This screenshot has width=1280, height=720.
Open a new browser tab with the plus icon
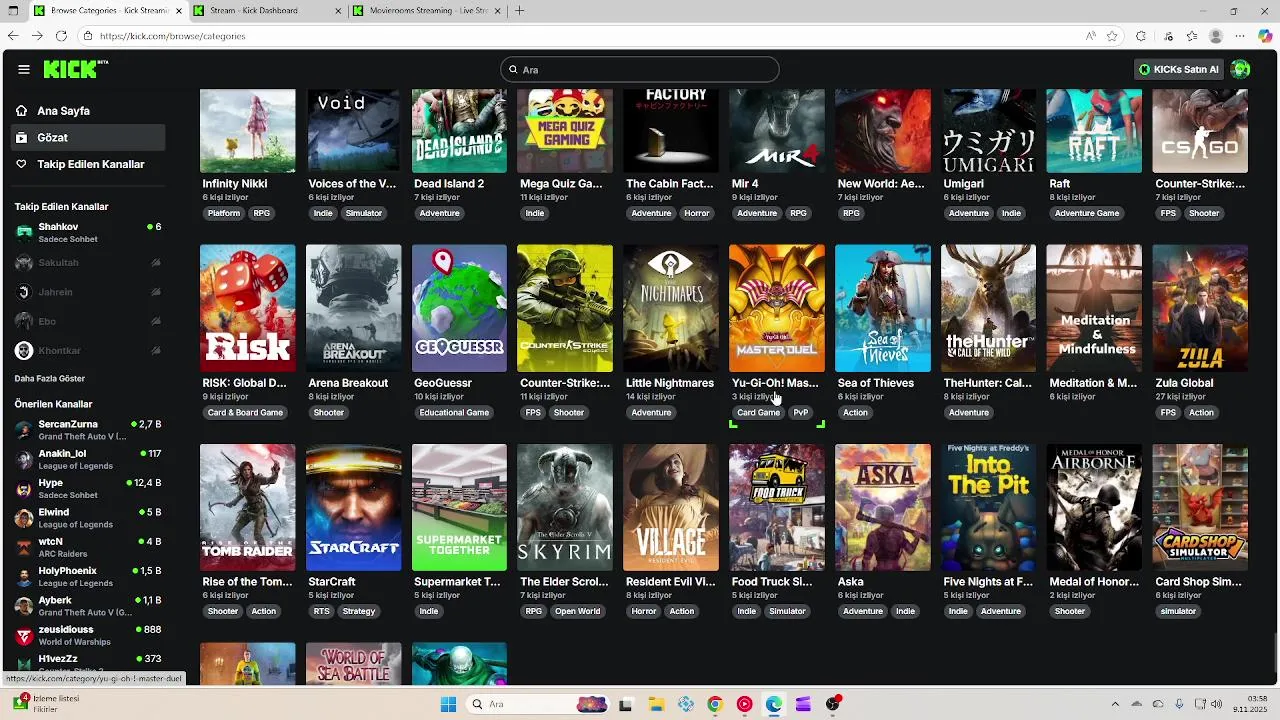coord(519,11)
